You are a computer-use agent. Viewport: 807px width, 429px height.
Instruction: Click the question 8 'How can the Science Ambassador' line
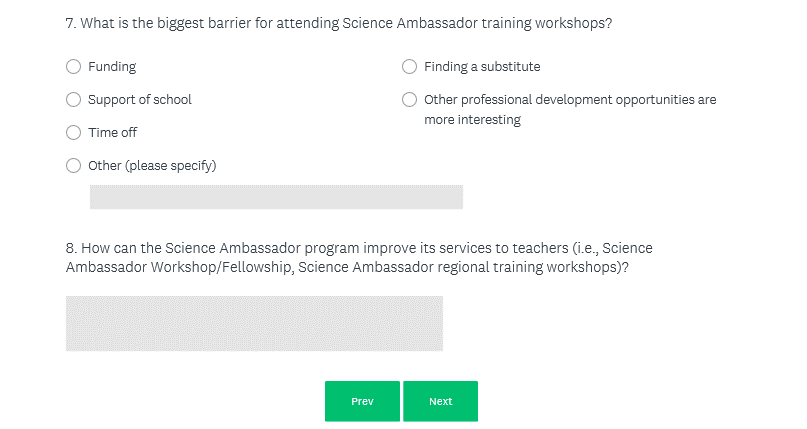pos(358,248)
